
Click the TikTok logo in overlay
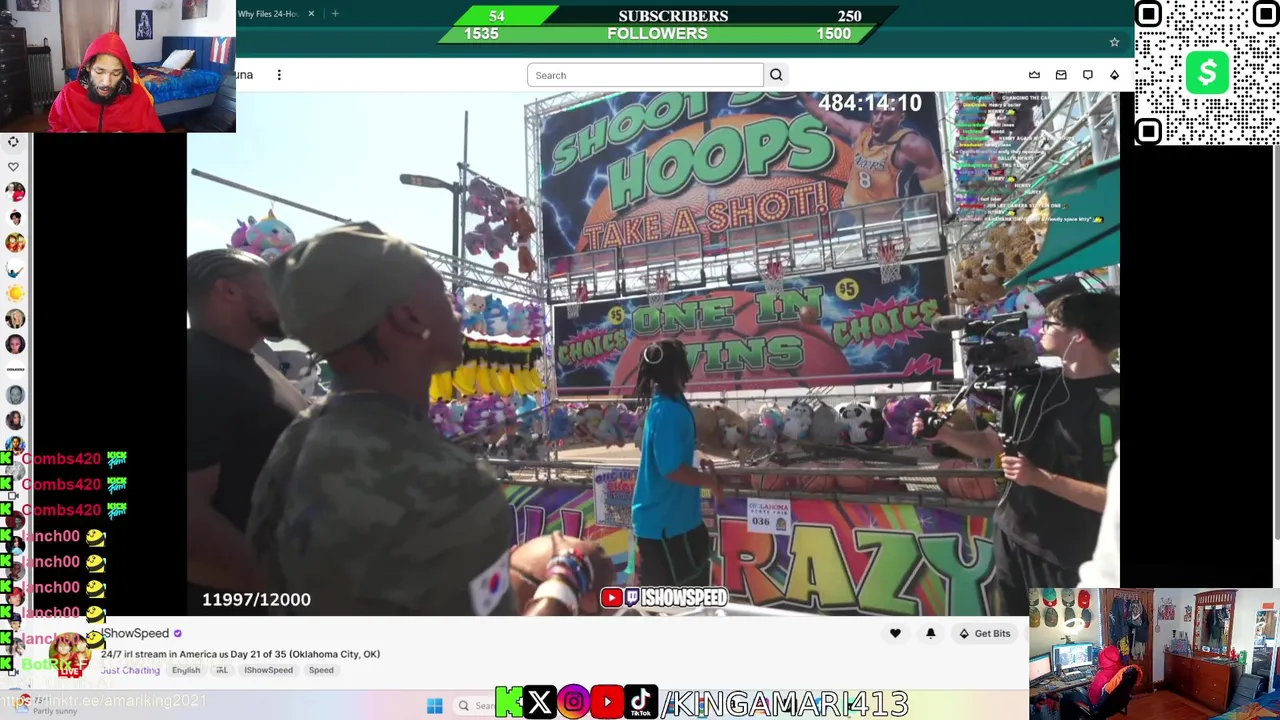pyautogui.click(x=641, y=703)
